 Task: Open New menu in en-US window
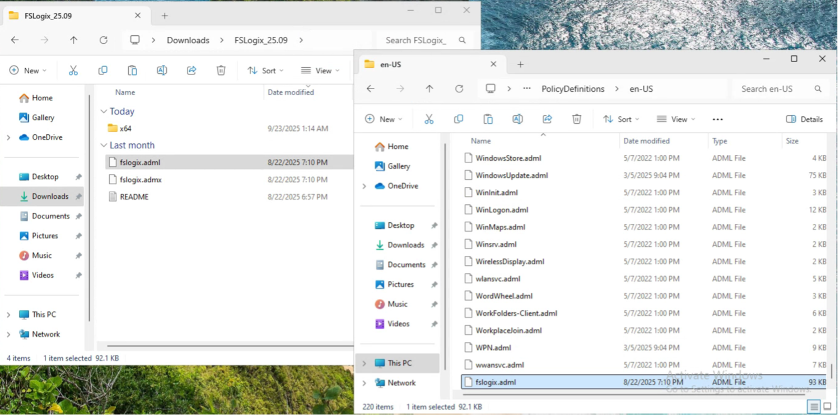click(x=383, y=119)
